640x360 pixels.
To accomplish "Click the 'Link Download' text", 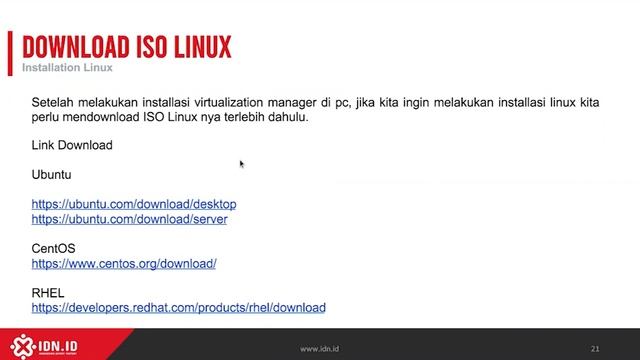I will pos(72,145).
